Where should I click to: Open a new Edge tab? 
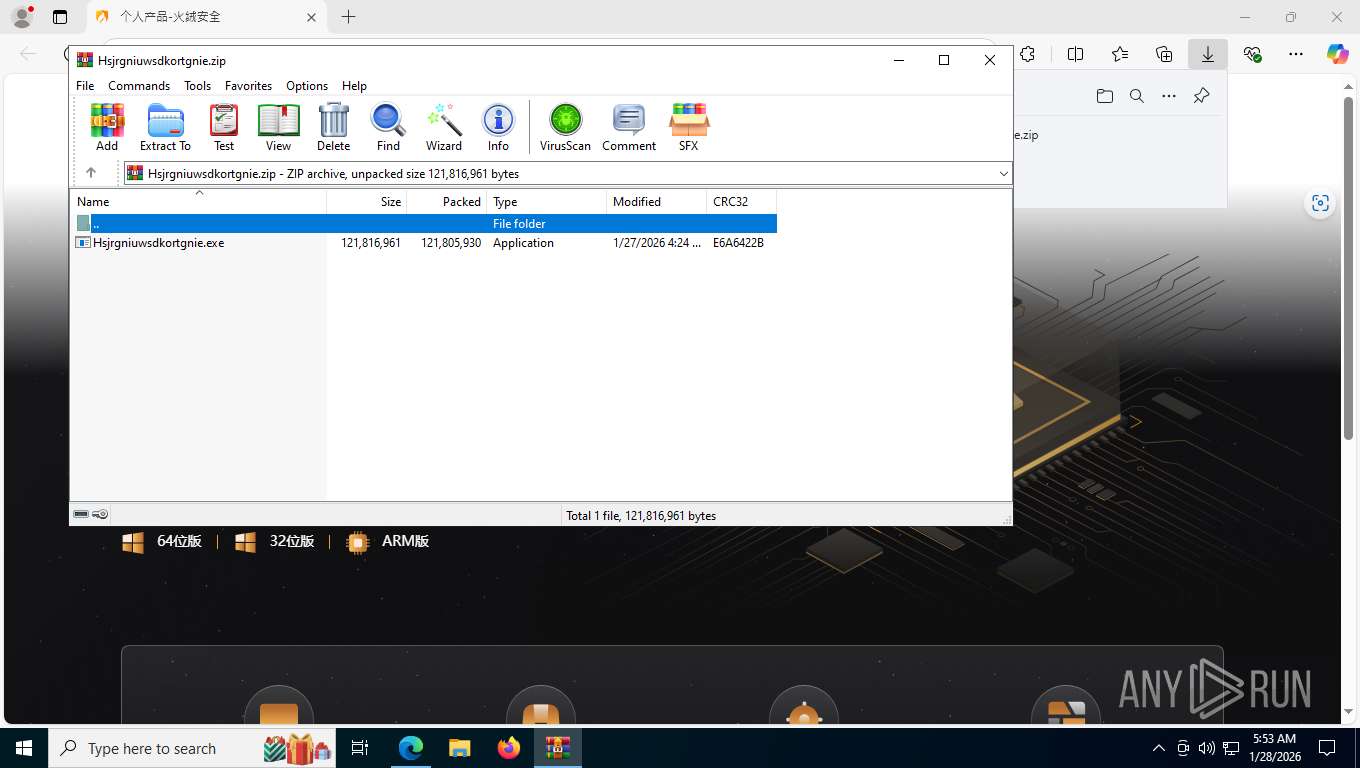tap(348, 17)
